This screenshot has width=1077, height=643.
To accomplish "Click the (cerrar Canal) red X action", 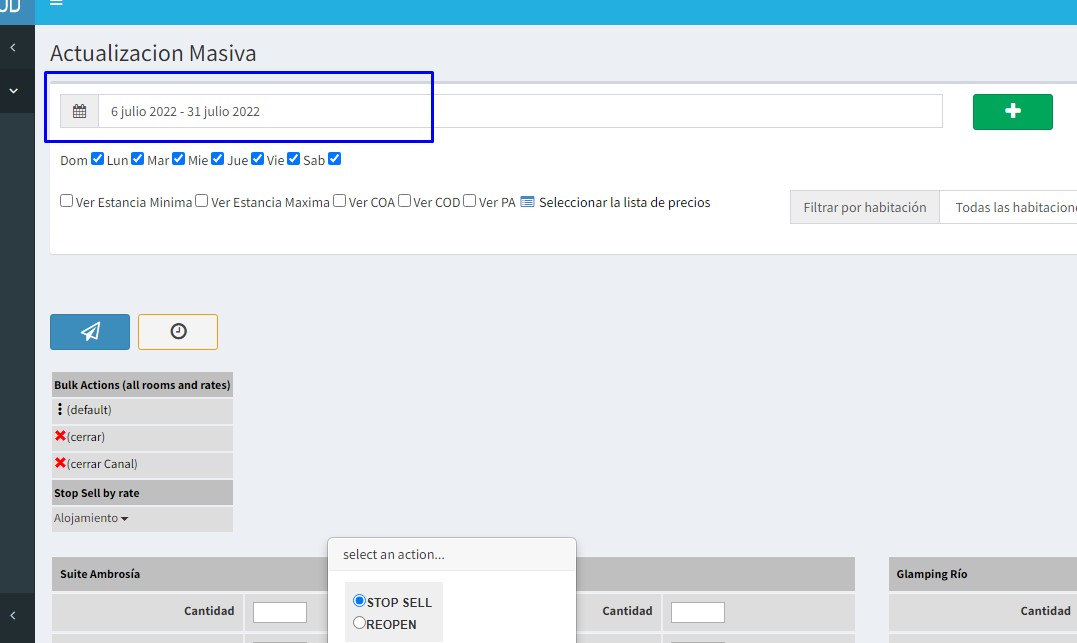I will point(61,464).
